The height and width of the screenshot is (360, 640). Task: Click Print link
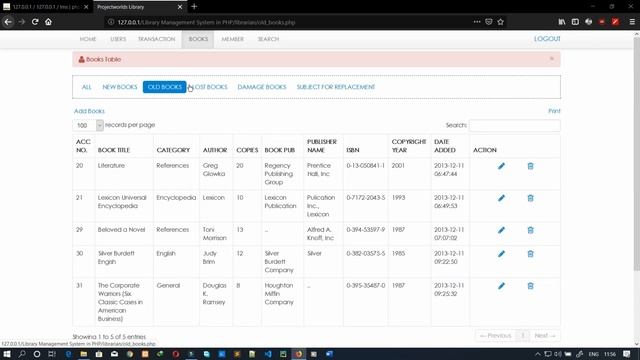(554, 111)
